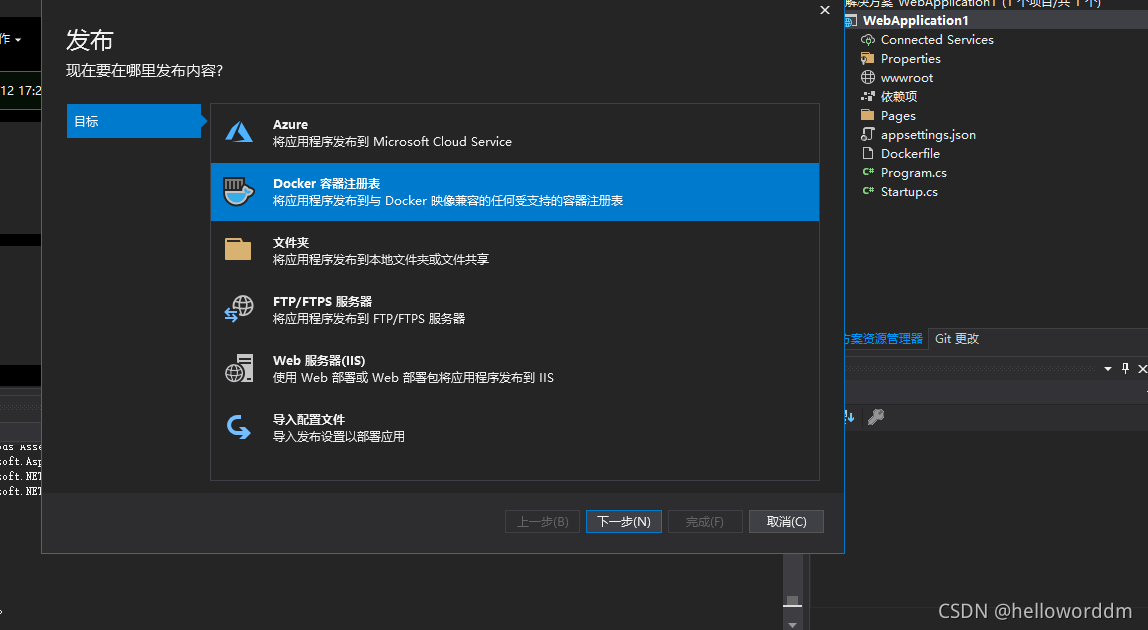Image resolution: width=1148 pixels, height=630 pixels.
Task: Select Startup.cs in Solution Explorer
Action: [x=909, y=192]
